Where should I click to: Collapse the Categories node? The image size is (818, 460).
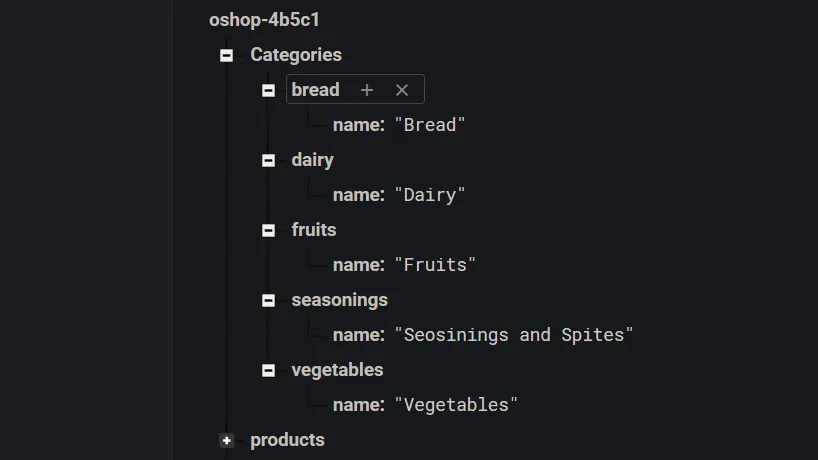click(227, 56)
